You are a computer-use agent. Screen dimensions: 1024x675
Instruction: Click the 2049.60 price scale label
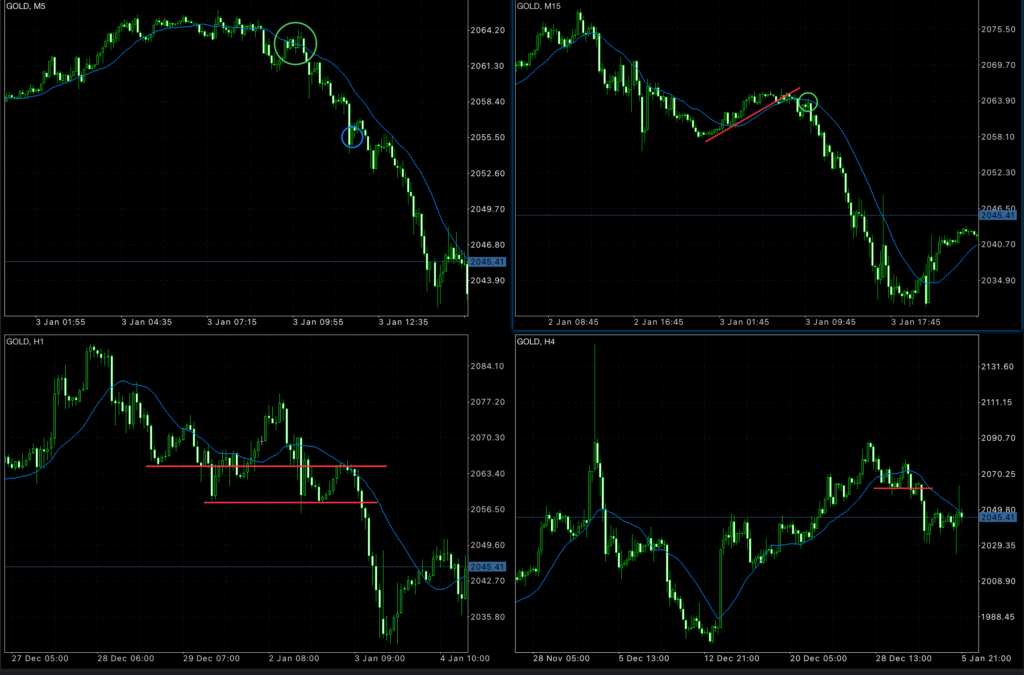487,545
